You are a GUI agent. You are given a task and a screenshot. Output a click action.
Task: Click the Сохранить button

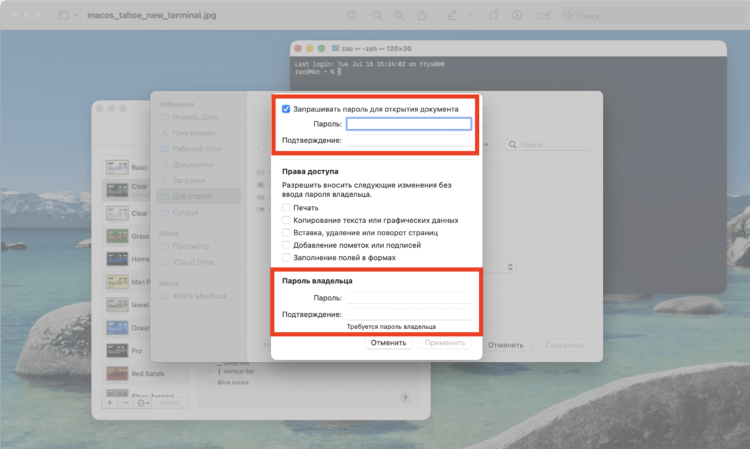pyautogui.click(x=564, y=345)
